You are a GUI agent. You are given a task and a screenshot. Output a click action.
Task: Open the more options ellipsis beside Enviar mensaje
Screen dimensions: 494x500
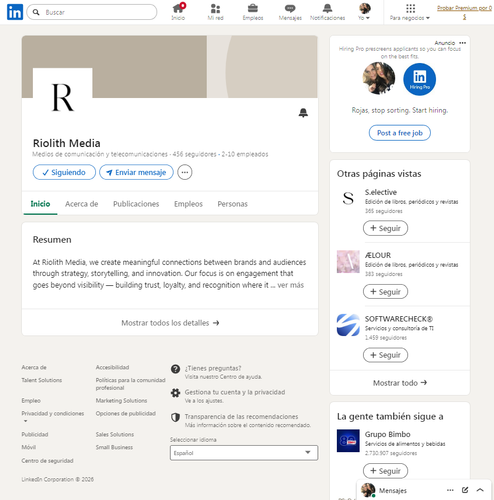point(185,172)
